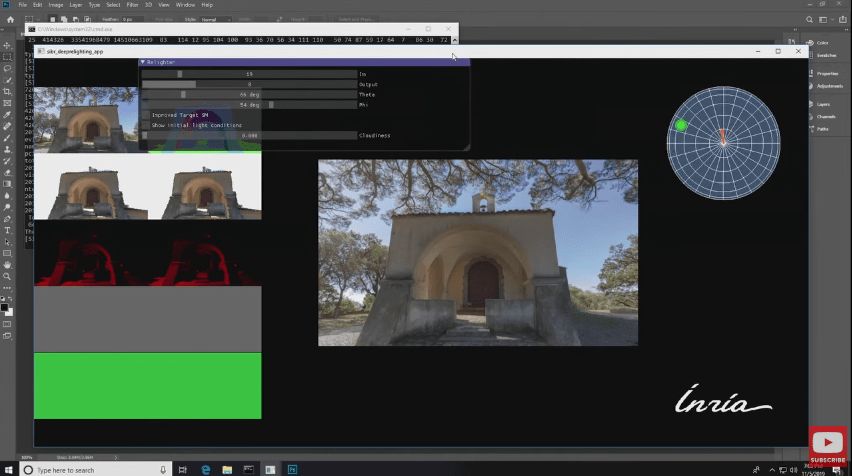Choose Subtract from Selection mode

pyautogui.click(x=76, y=19)
